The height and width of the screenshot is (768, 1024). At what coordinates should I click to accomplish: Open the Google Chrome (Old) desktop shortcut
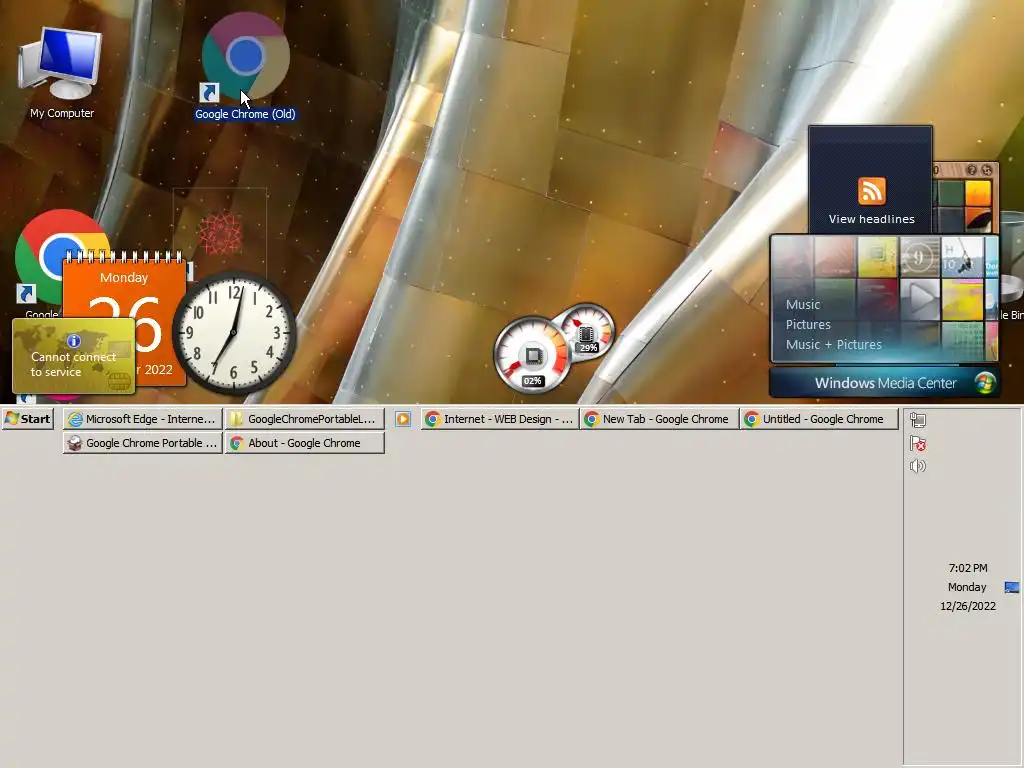(x=245, y=67)
